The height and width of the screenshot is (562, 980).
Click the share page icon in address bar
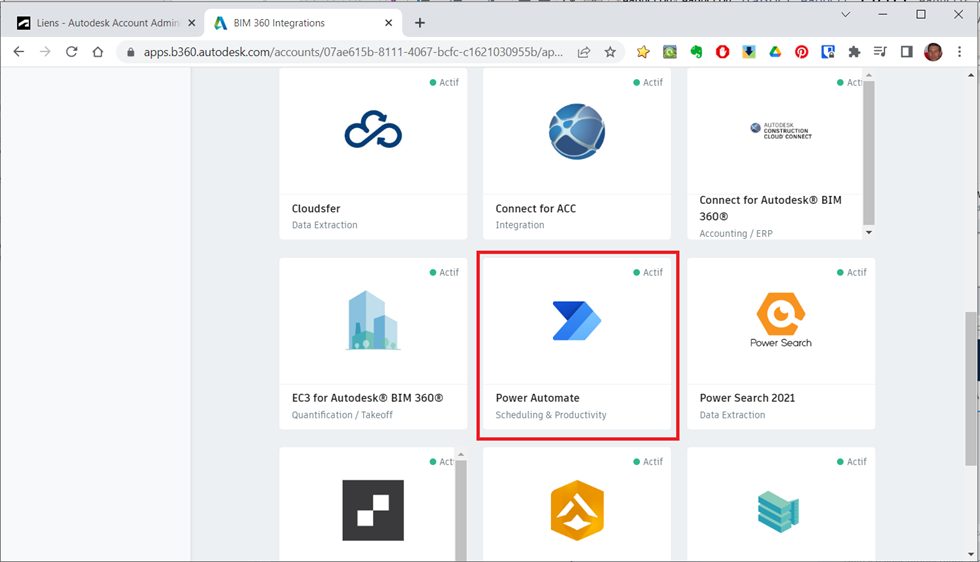coord(584,53)
